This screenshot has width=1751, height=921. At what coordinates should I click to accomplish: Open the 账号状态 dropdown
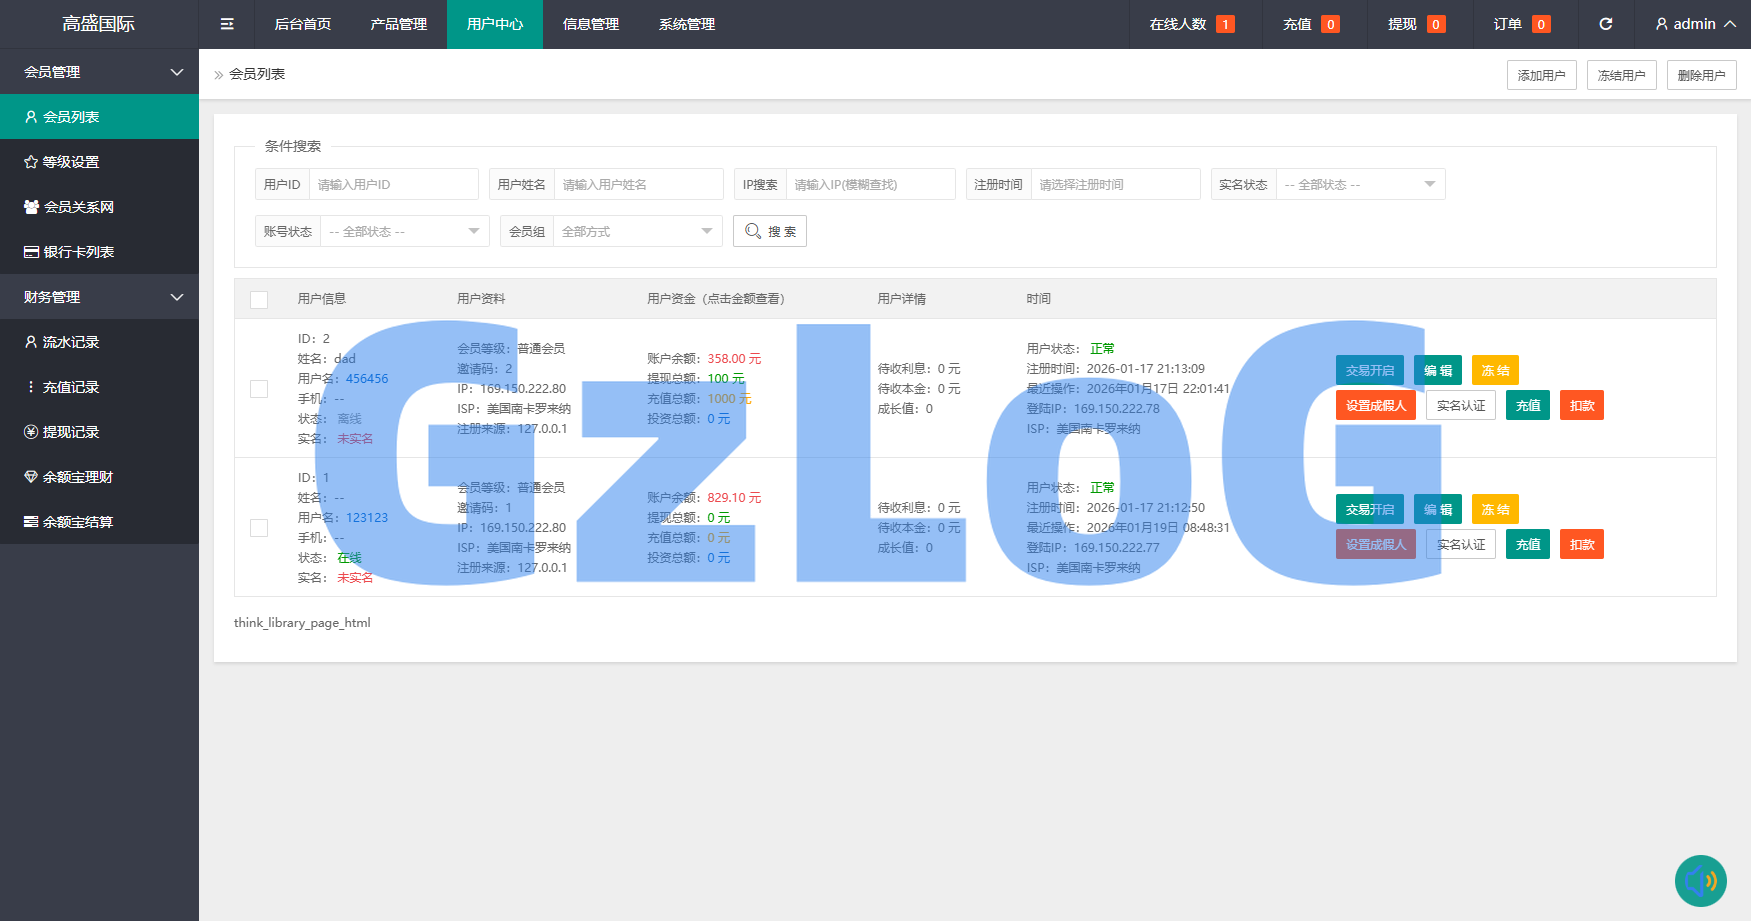click(404, 232)
